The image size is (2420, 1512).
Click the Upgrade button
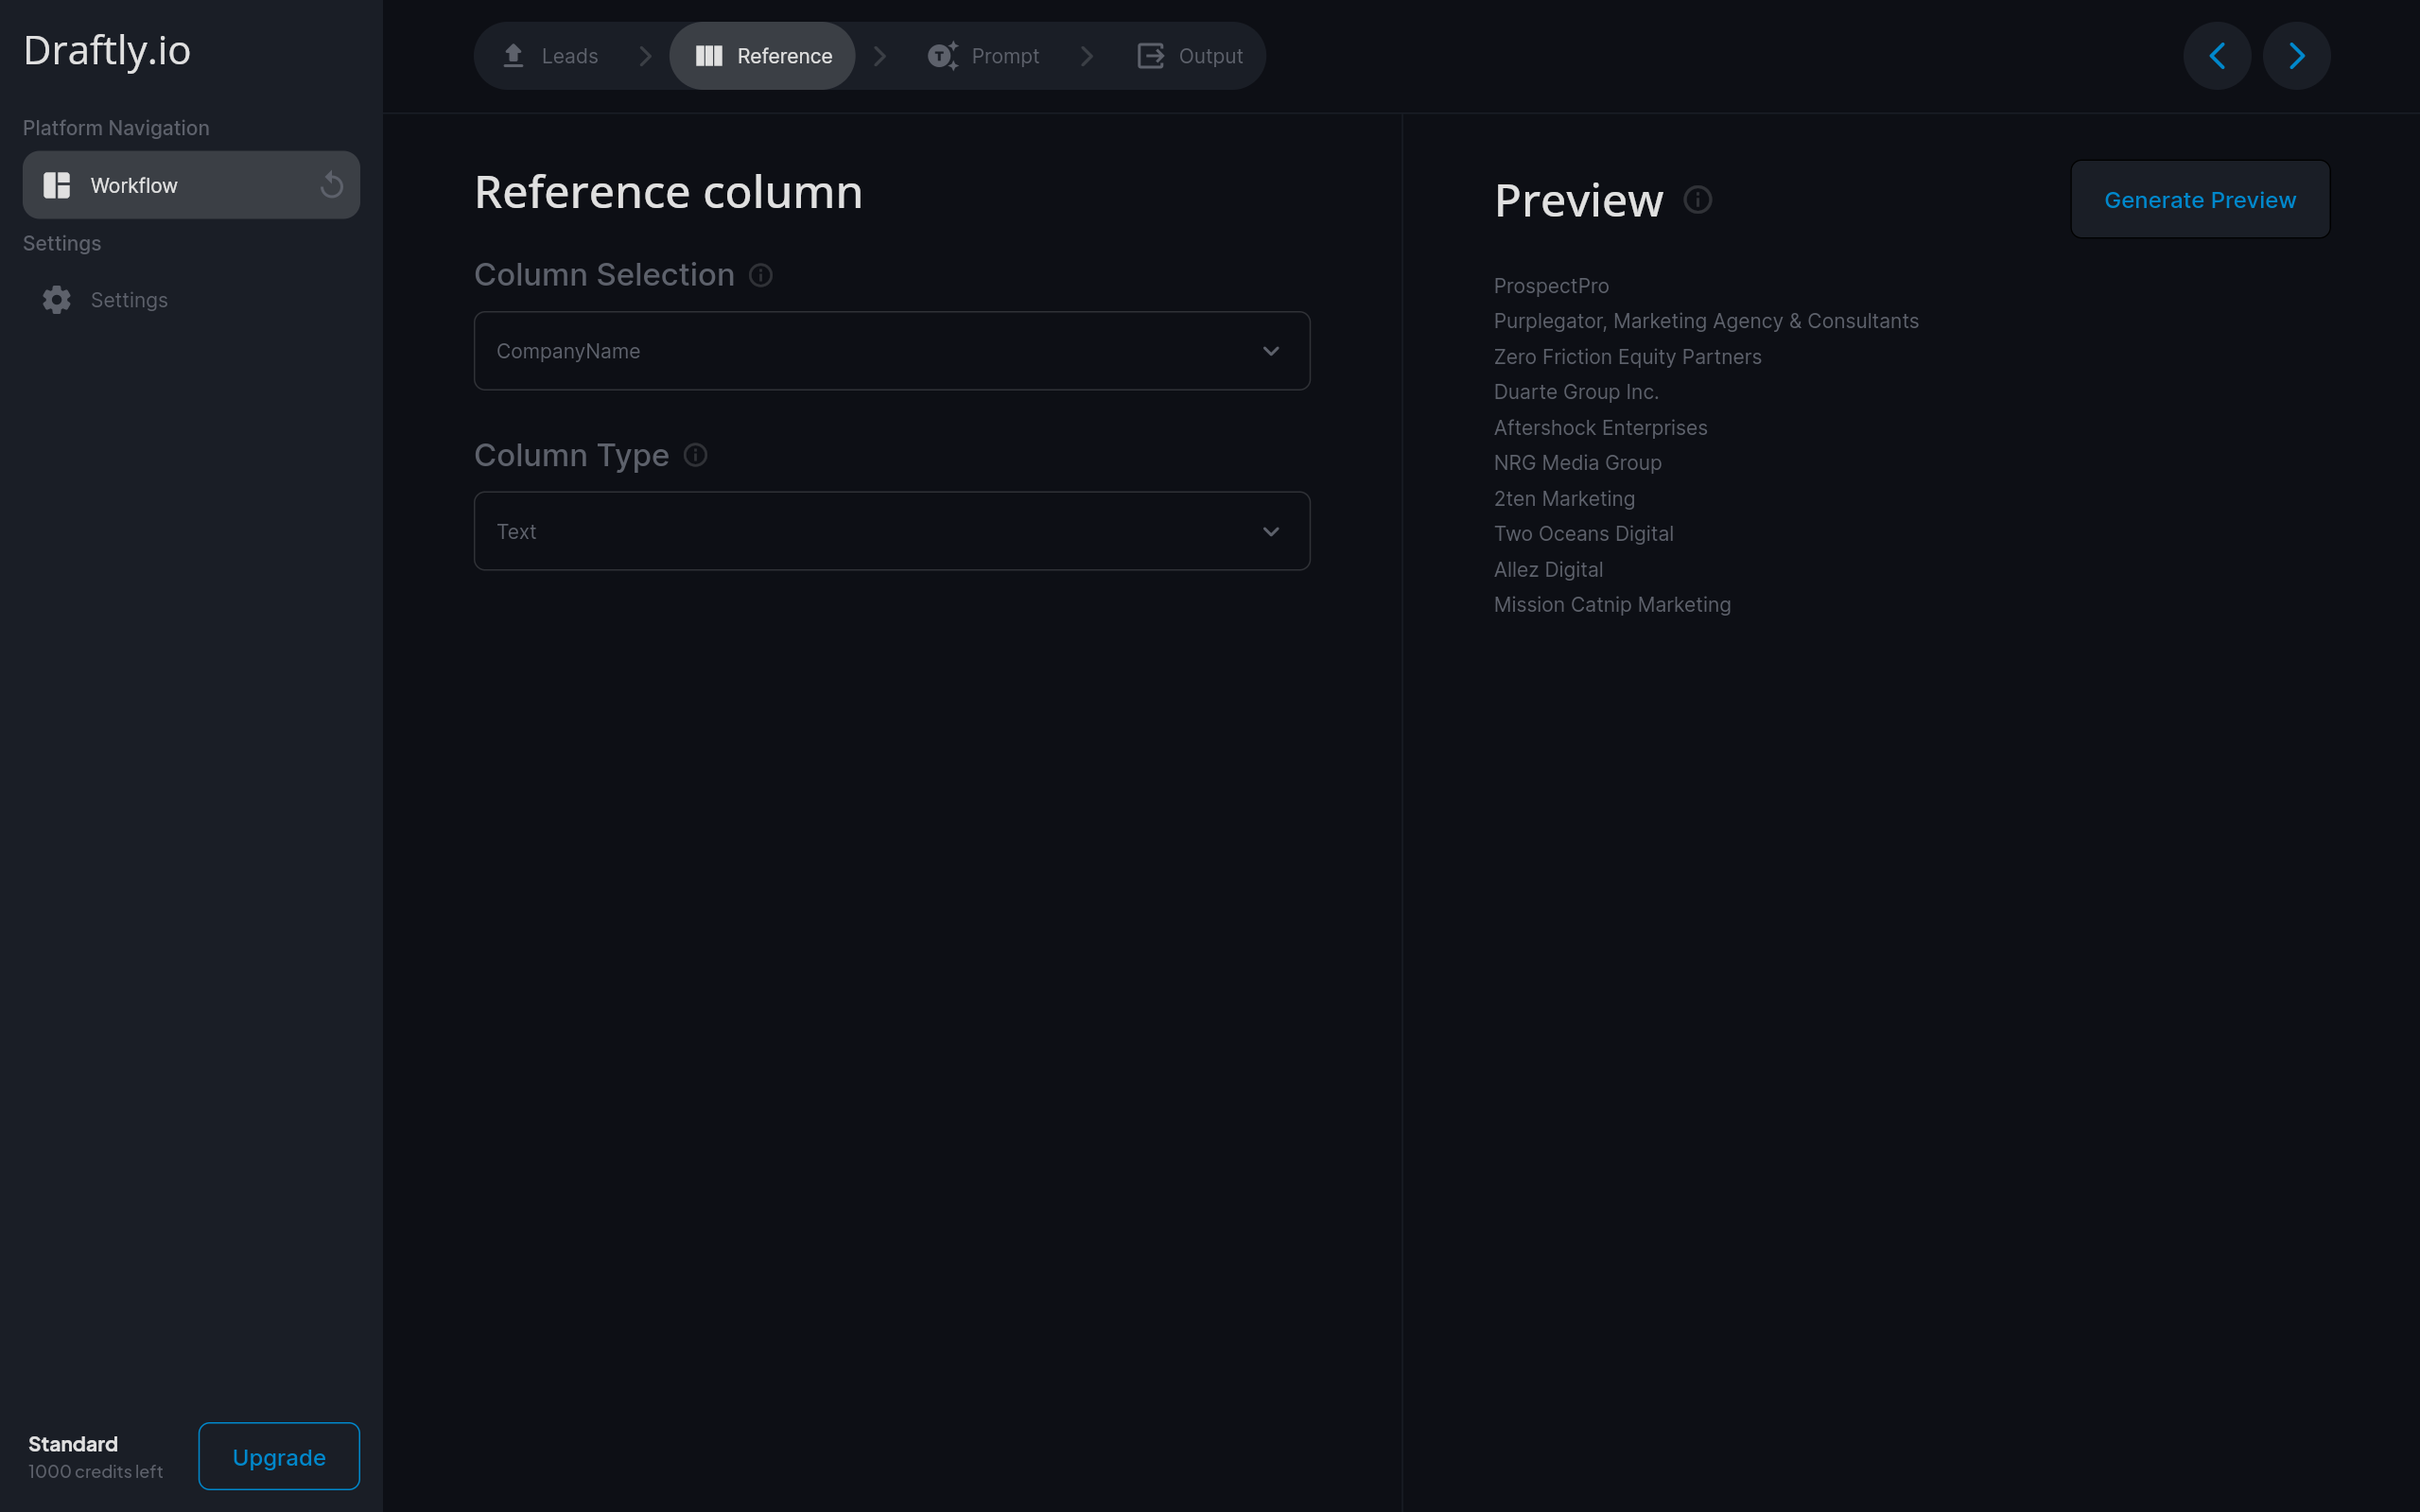278,1457
